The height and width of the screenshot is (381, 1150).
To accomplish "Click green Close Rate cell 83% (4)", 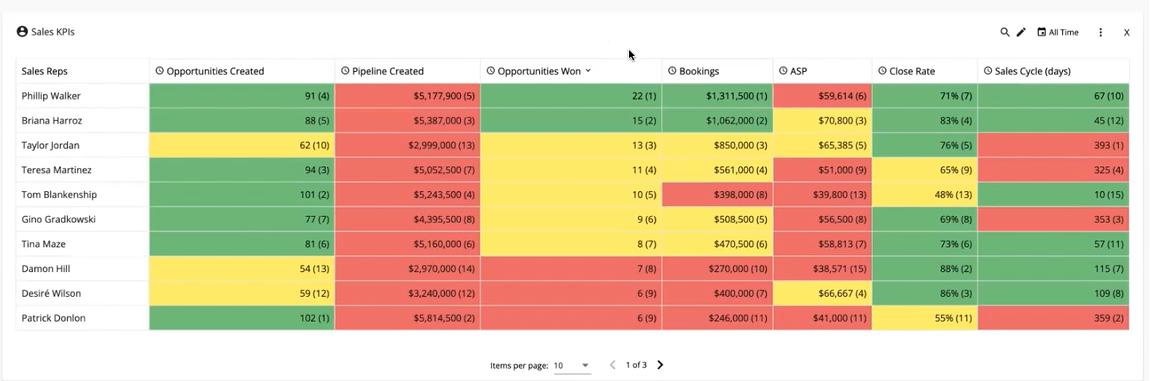I will point(925,120).
